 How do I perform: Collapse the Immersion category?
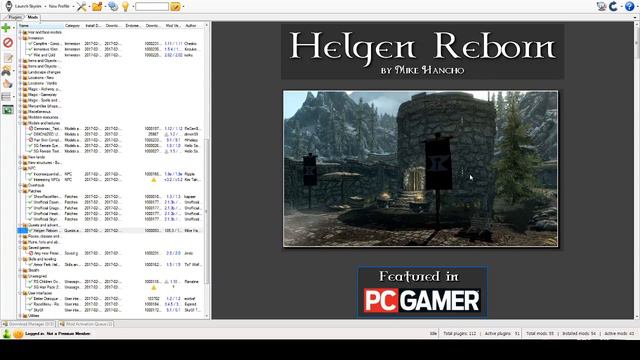coord(20,38)
